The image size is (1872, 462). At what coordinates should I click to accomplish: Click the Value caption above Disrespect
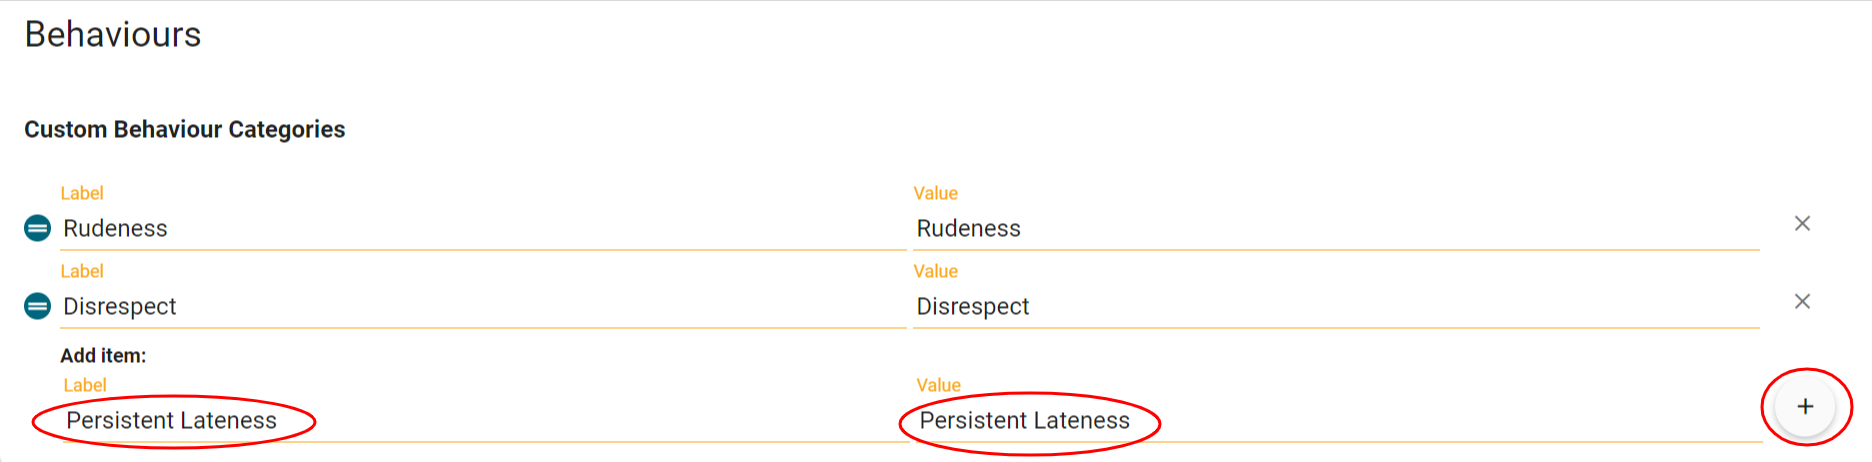pos(936,271)
